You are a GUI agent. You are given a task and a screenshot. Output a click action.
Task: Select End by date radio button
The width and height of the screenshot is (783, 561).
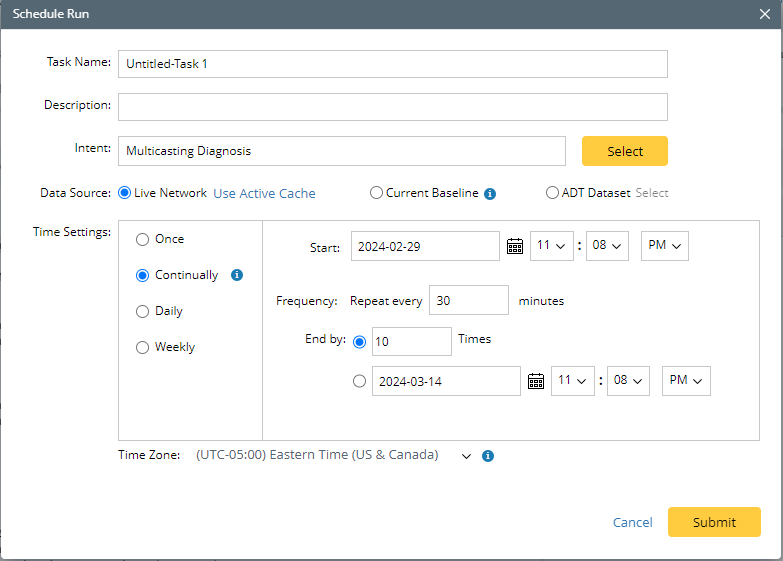[360, 380]
